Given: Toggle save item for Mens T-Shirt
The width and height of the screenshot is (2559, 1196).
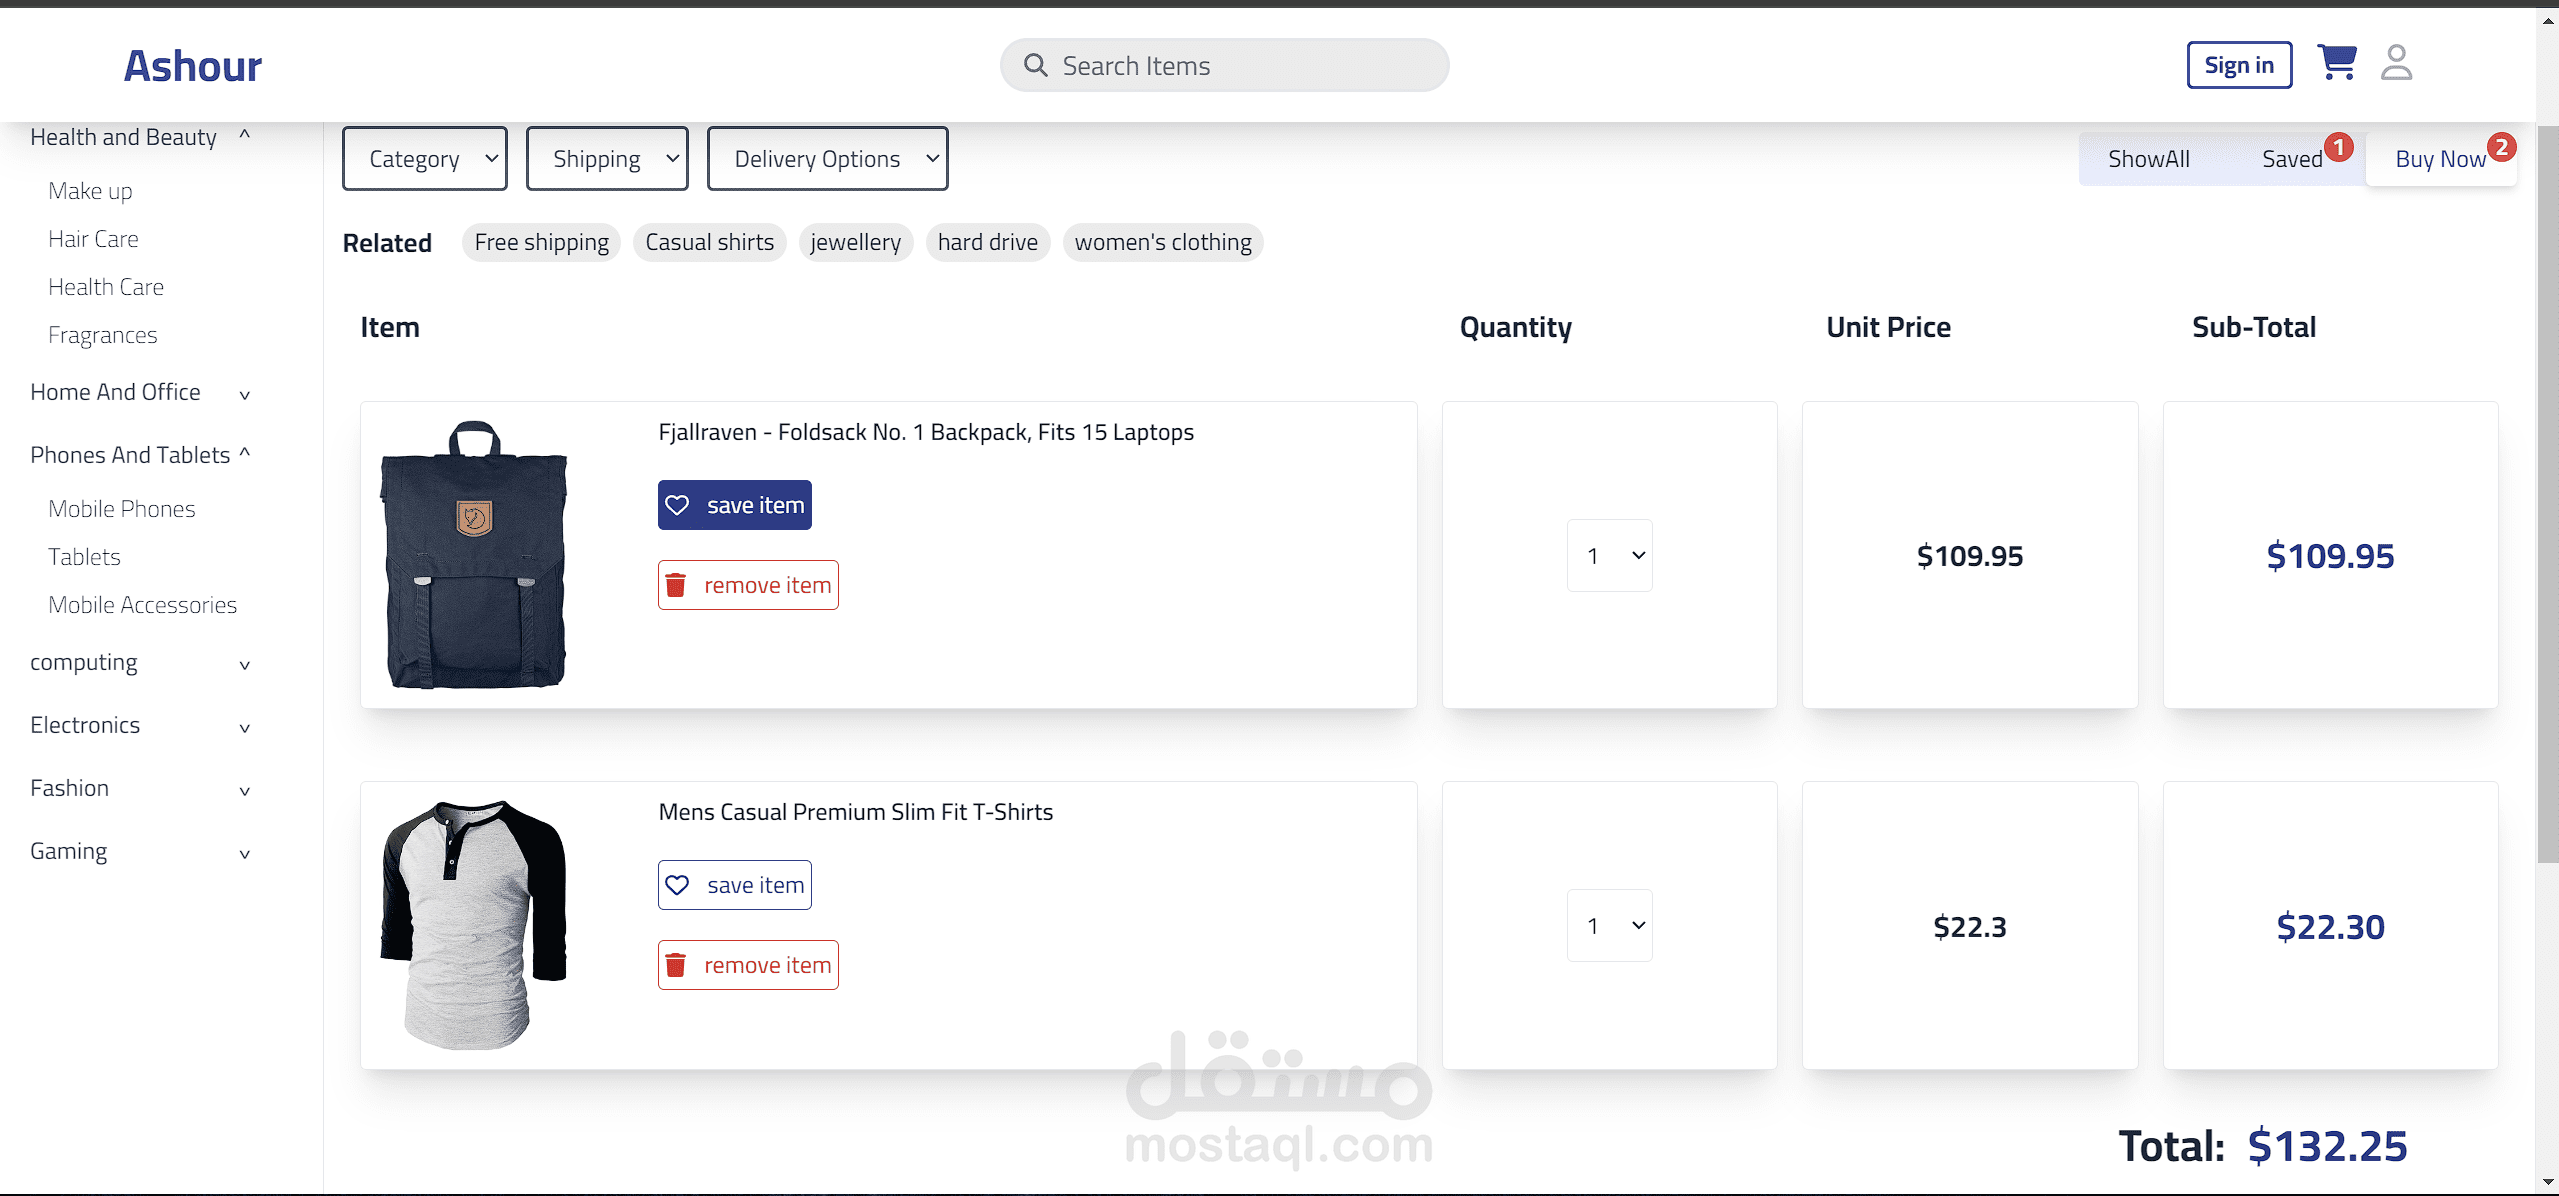Looking at the screenshot, I should tap(735, 886).
